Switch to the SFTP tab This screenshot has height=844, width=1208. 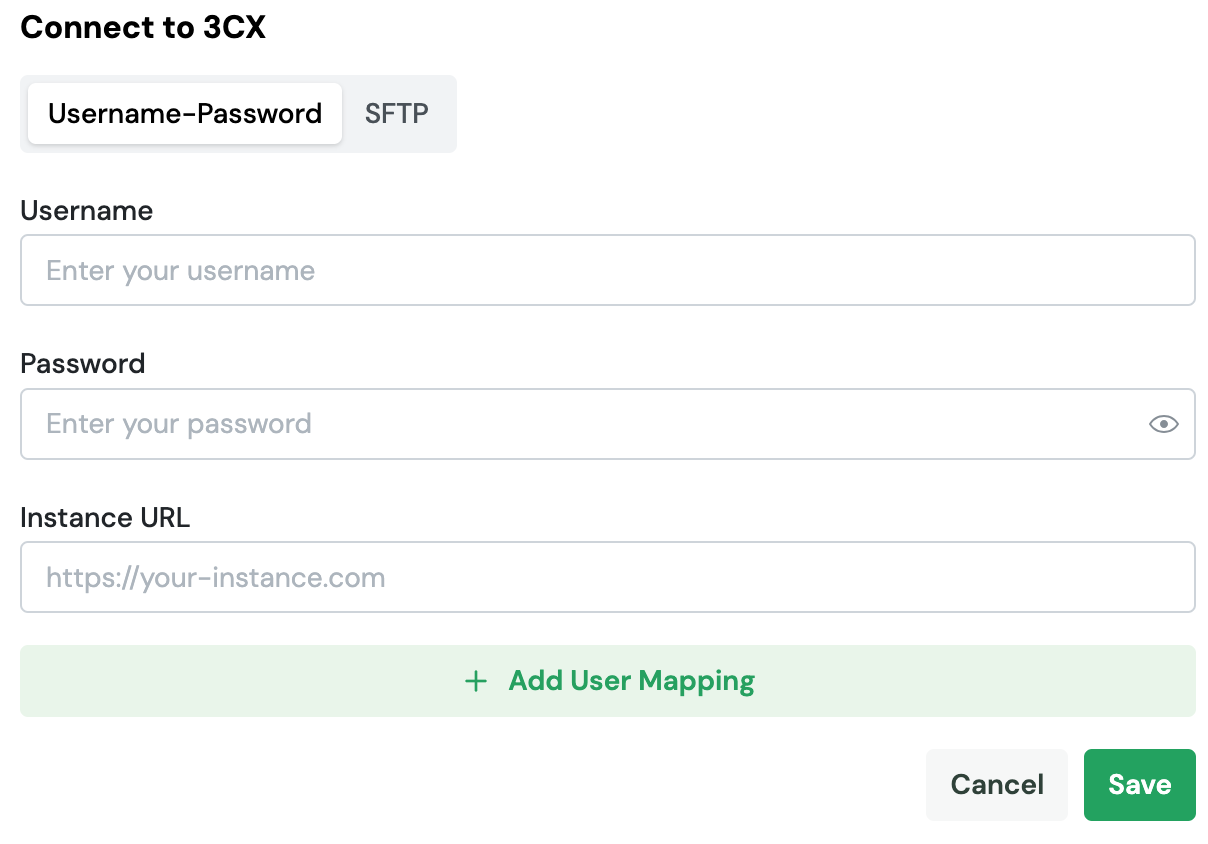coord(396,114)
